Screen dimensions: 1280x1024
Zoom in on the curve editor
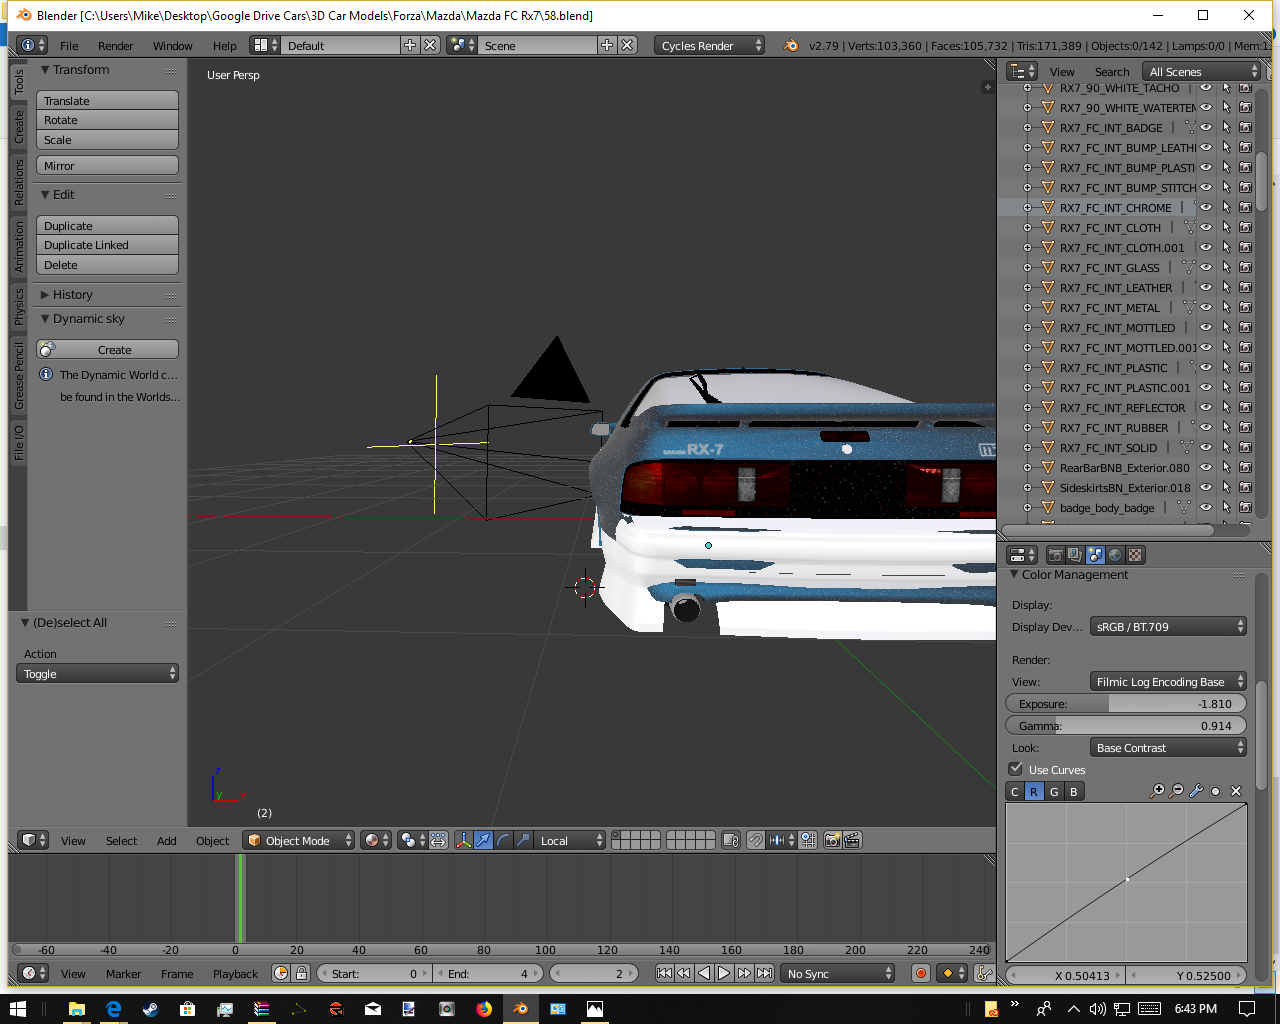[x=1157, y=791]
